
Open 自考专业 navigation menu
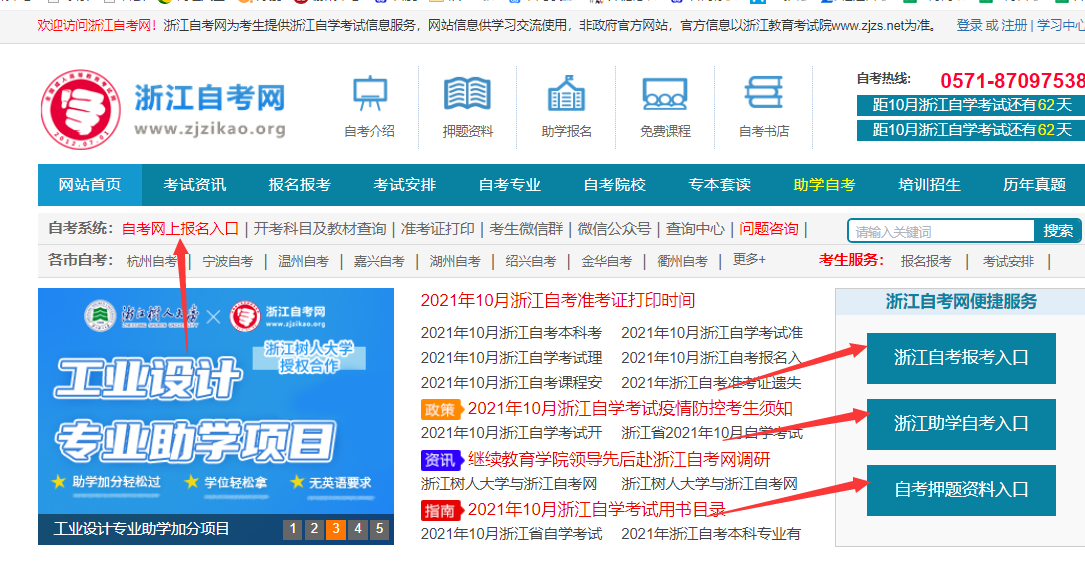pyautogui.click(x=509, y=185)
